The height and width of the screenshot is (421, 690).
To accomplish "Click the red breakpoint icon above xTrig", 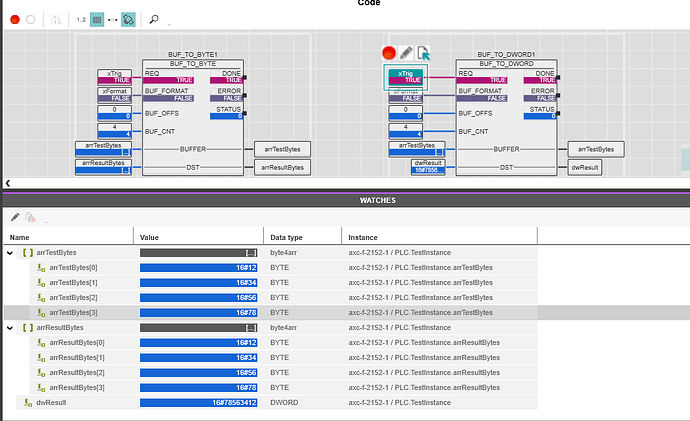I will pyautogui.click(x=389, y=52).
